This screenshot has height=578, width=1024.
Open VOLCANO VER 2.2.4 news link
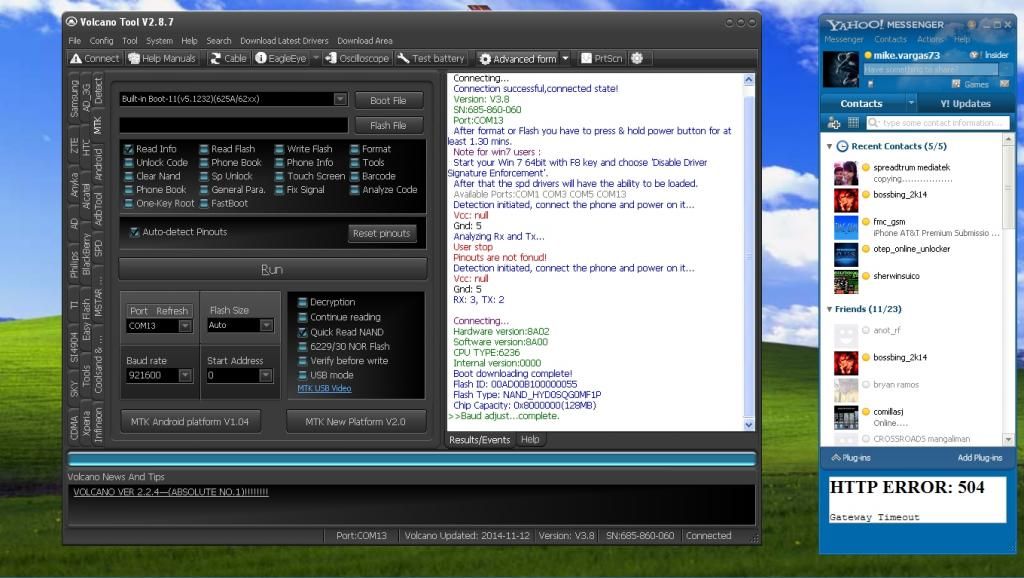170,492
